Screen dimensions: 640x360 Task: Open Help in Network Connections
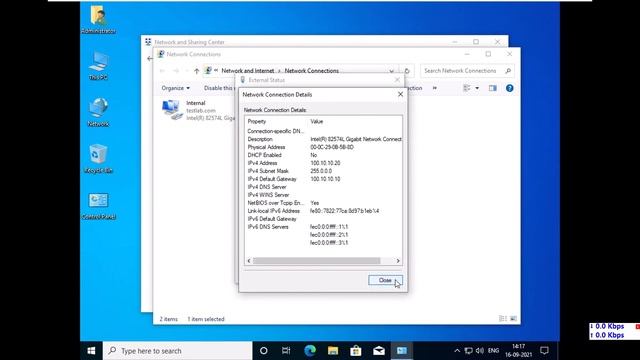click(x=509, y=88)
